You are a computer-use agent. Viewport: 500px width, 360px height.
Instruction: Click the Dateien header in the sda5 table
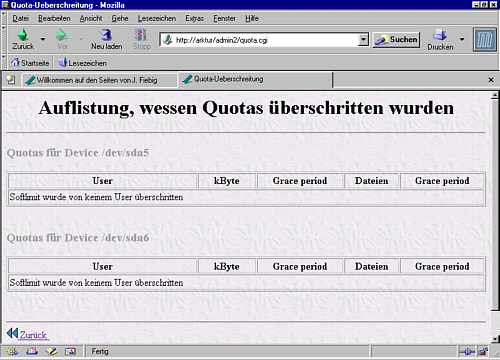click(x=371, y=181)
